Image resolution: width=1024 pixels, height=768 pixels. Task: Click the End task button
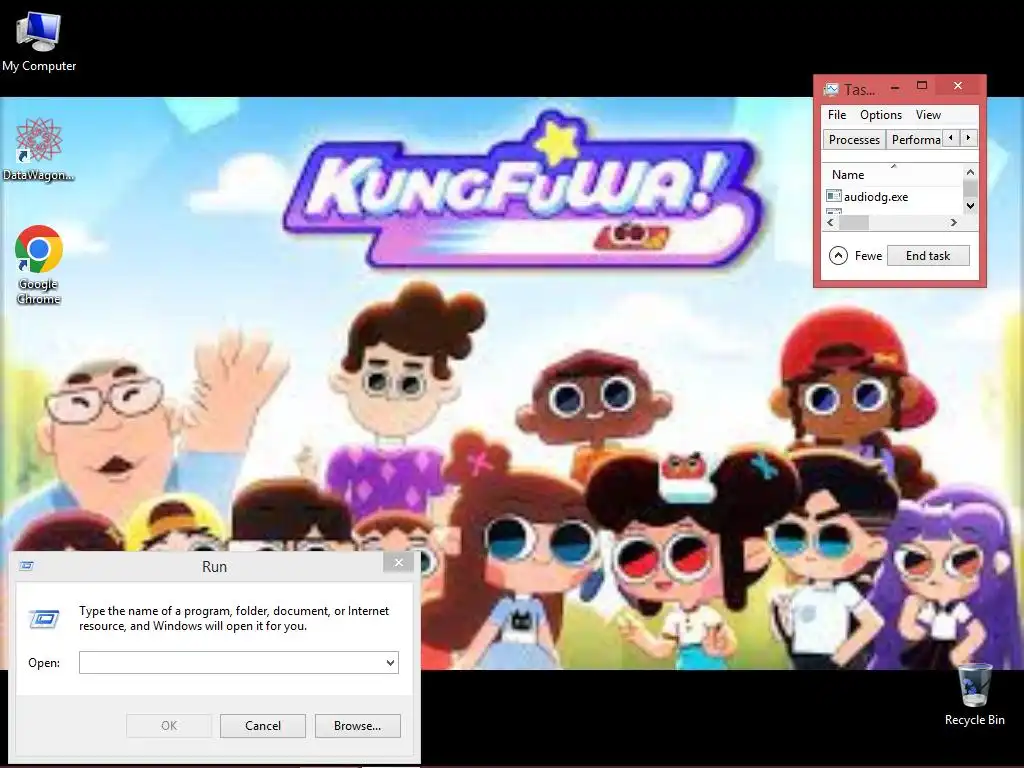pos(928,256)
